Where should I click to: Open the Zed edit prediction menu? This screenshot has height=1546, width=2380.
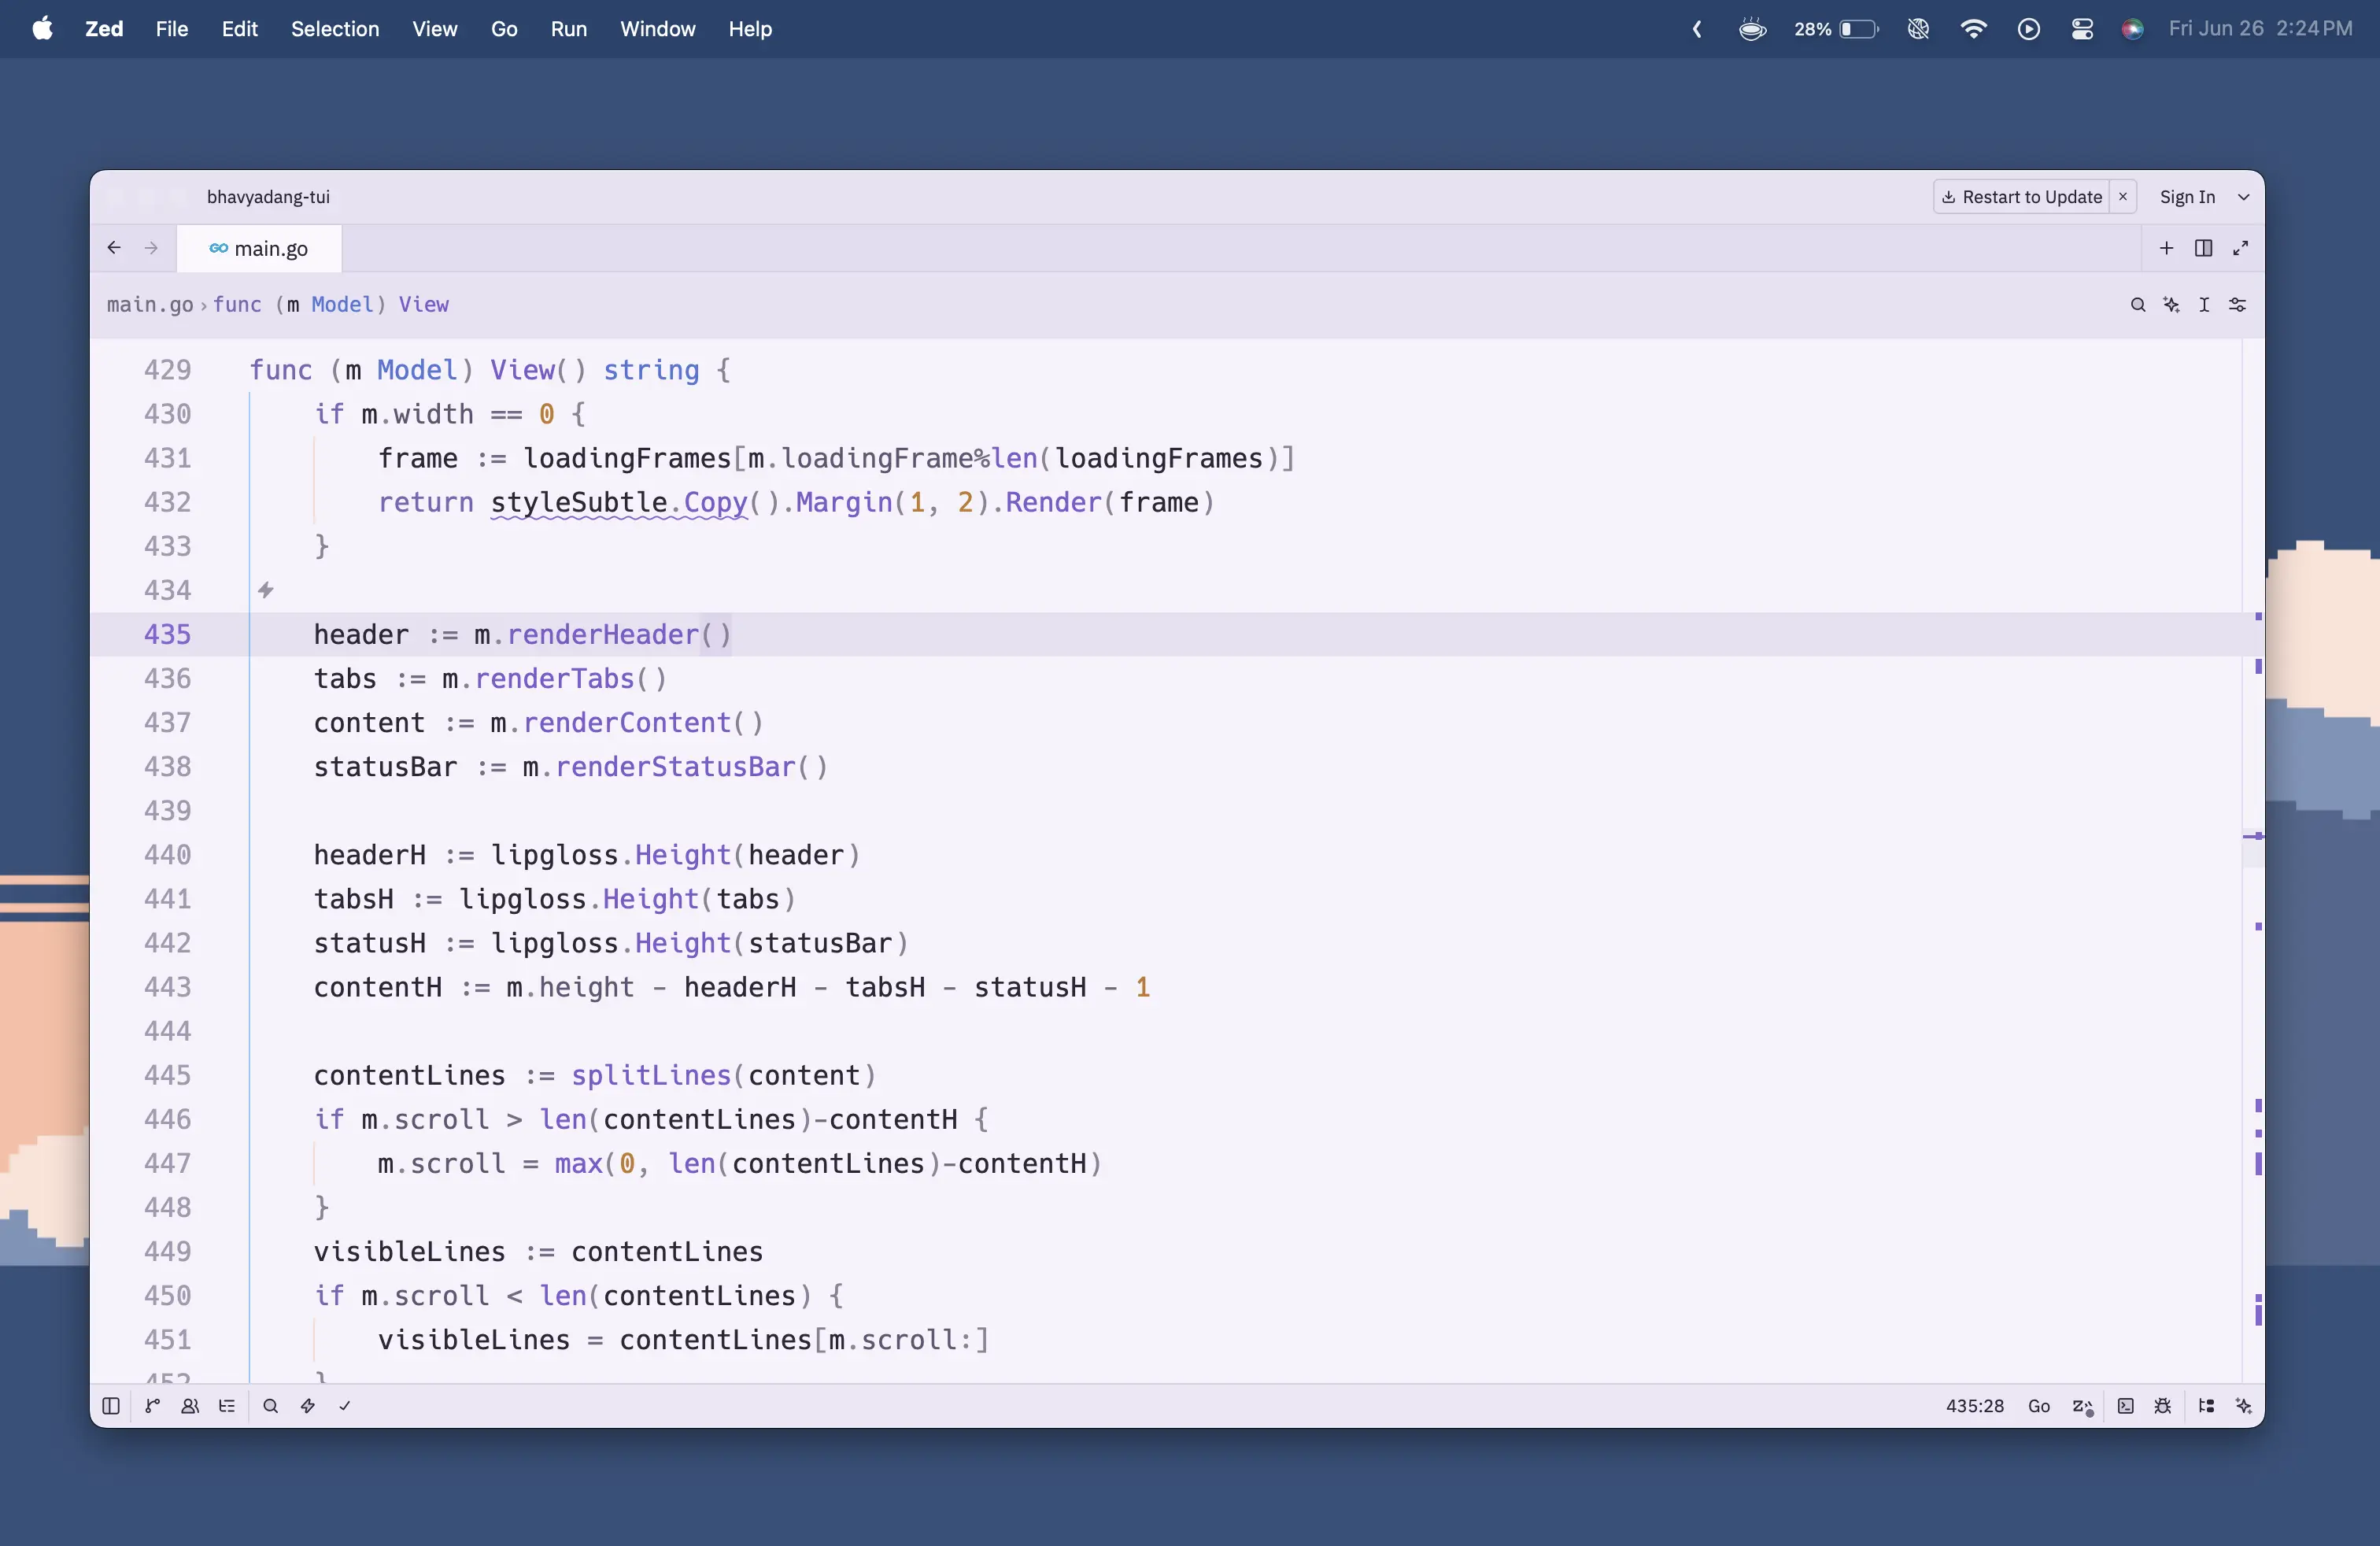pos(2083,1406)
